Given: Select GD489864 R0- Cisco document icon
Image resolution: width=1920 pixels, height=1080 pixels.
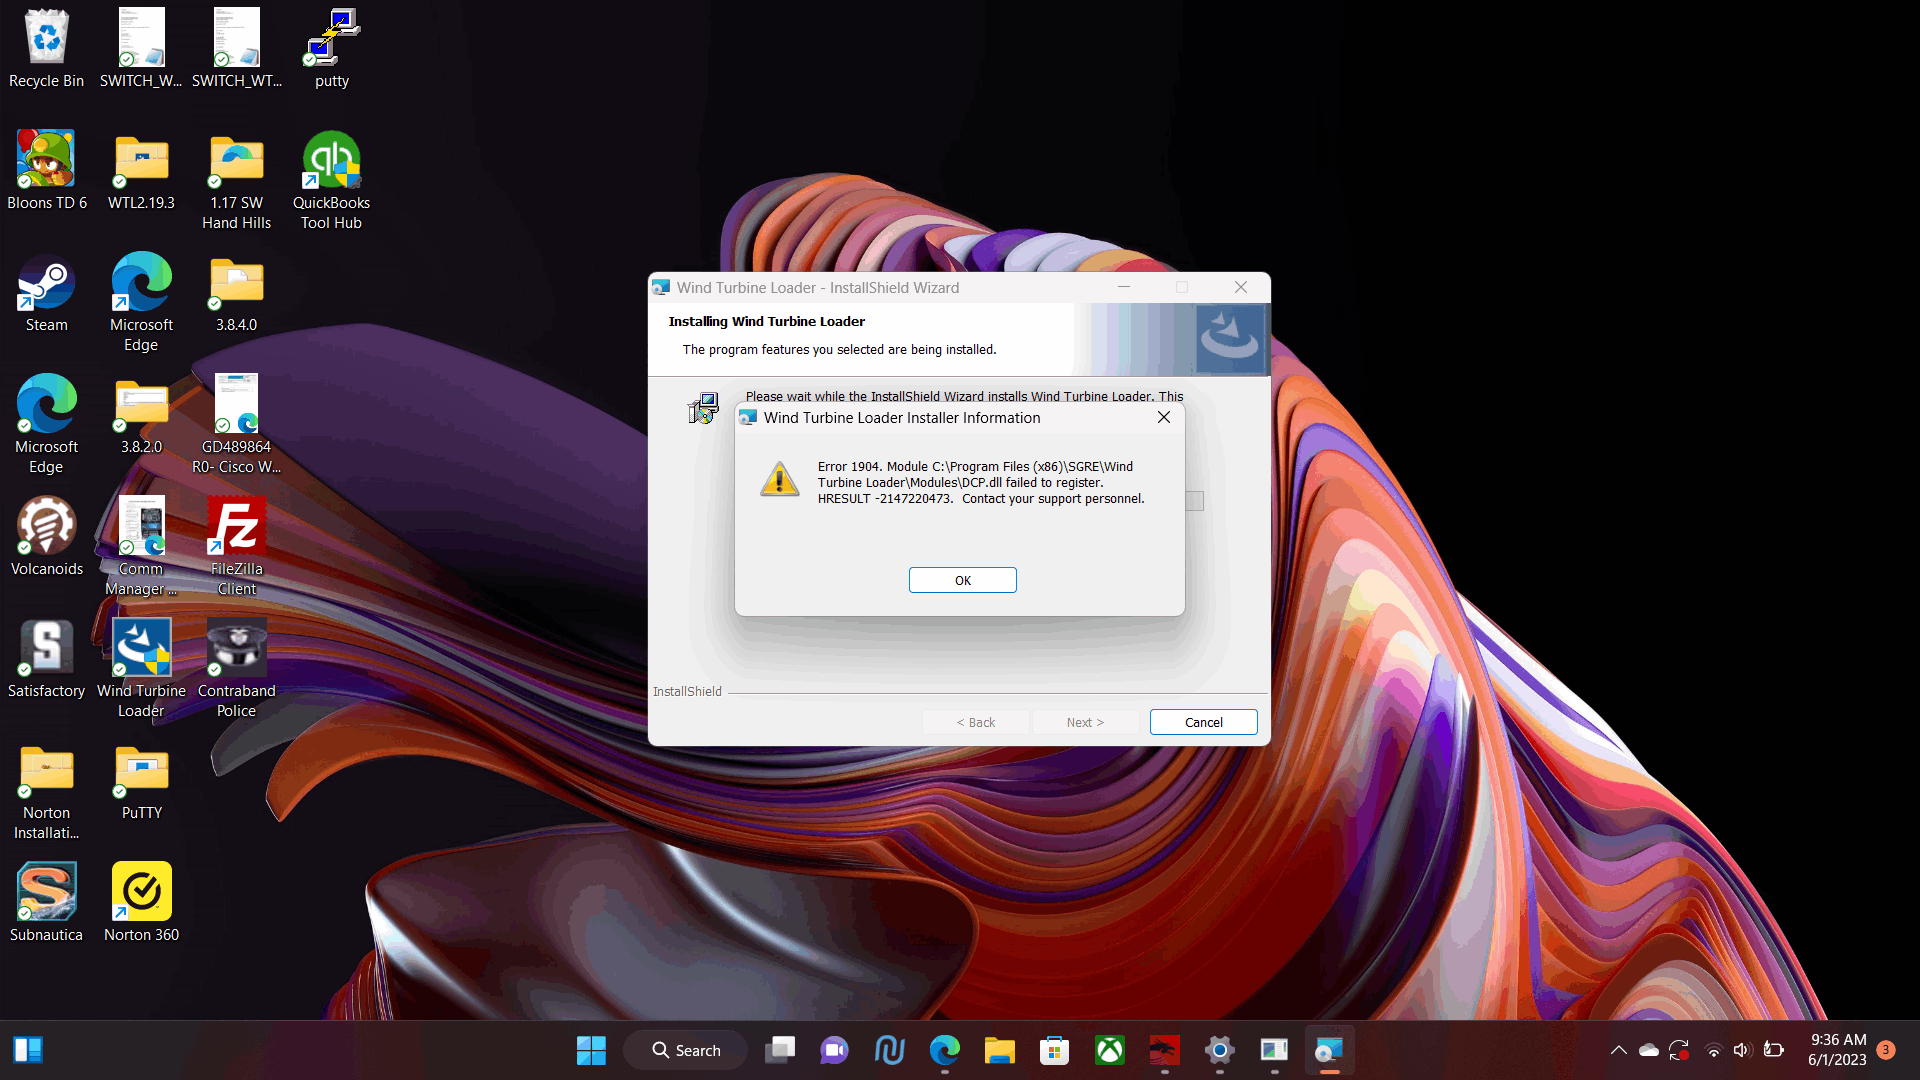Looking at the screenshot, I should 236,424.
